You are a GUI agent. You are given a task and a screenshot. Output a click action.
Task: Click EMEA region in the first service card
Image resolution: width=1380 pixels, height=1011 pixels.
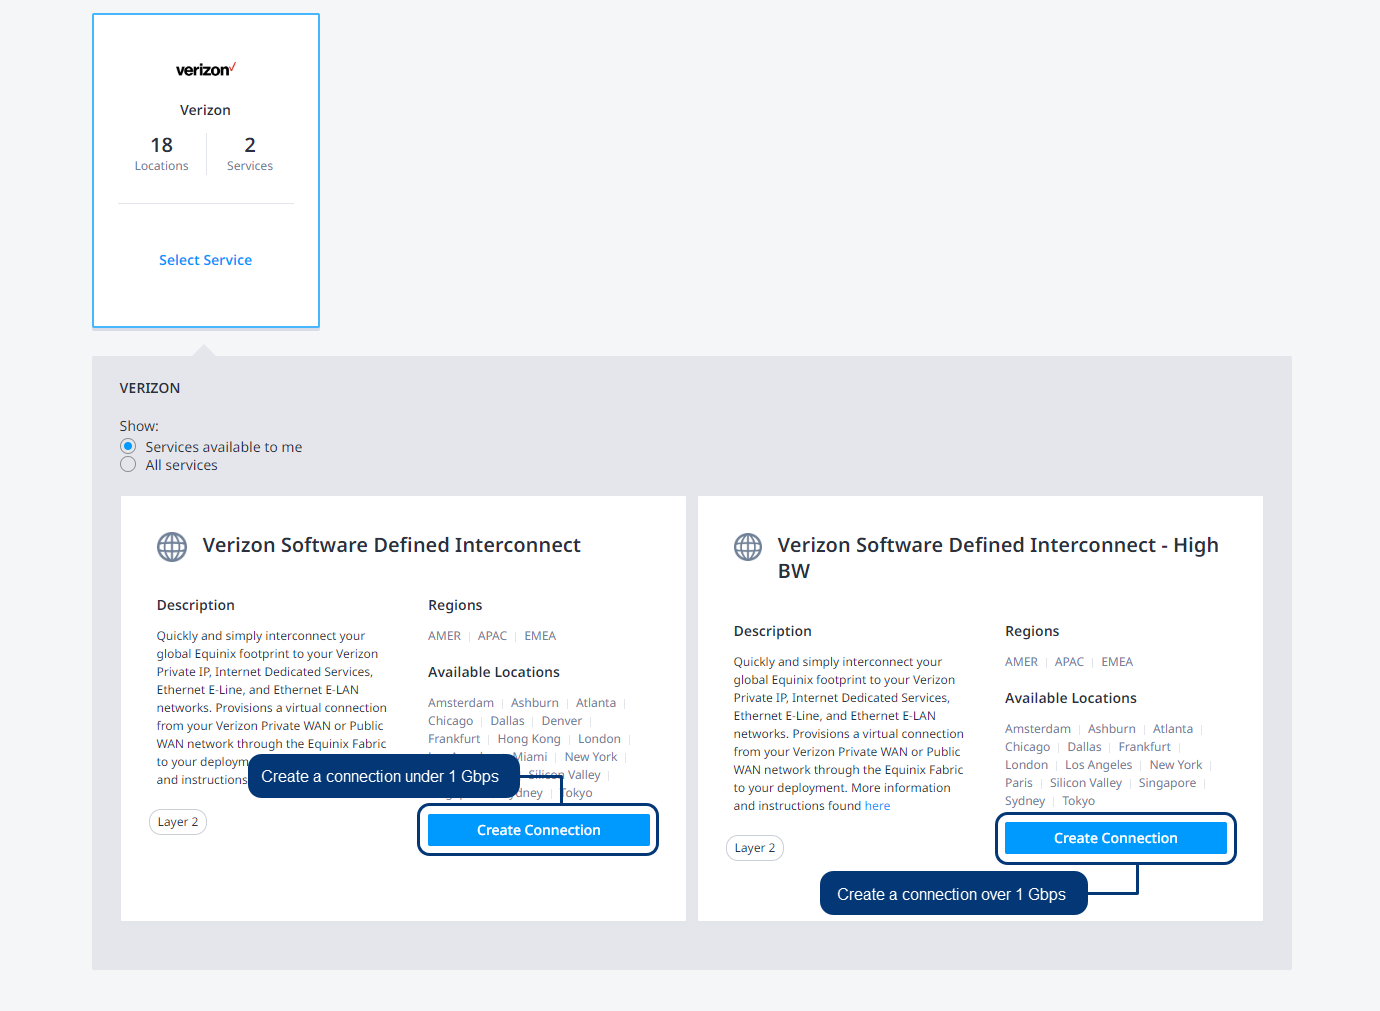540,636
